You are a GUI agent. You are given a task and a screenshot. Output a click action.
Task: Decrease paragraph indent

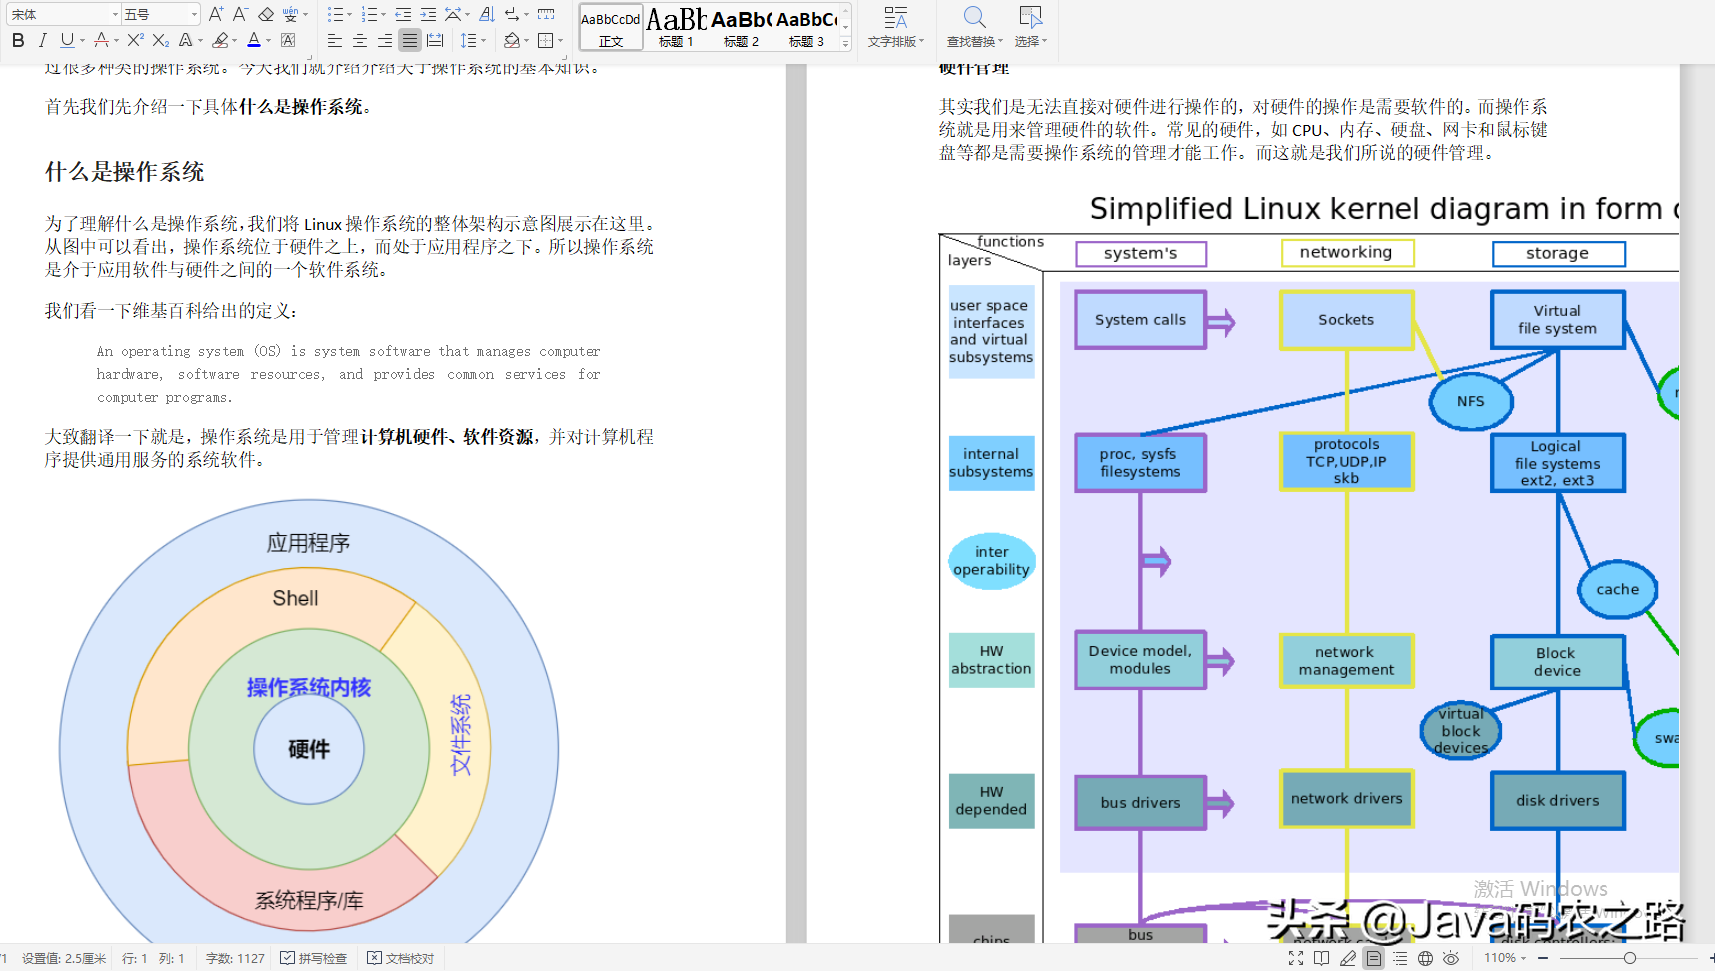[x=403, y=14]
